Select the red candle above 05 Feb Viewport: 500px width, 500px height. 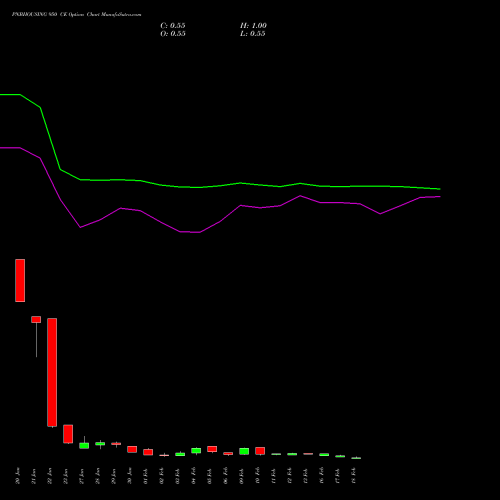tap(212, 449)
